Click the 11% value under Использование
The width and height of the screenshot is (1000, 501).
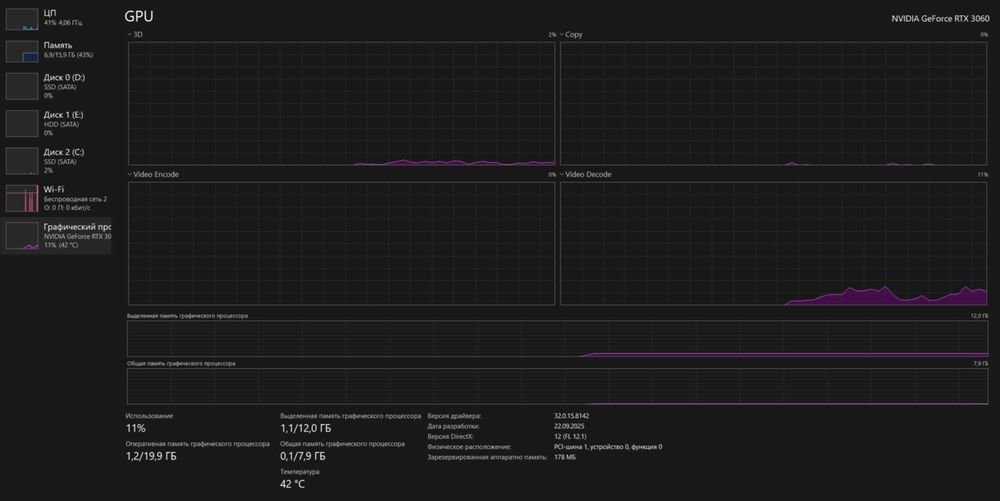[x=136, y=428]
